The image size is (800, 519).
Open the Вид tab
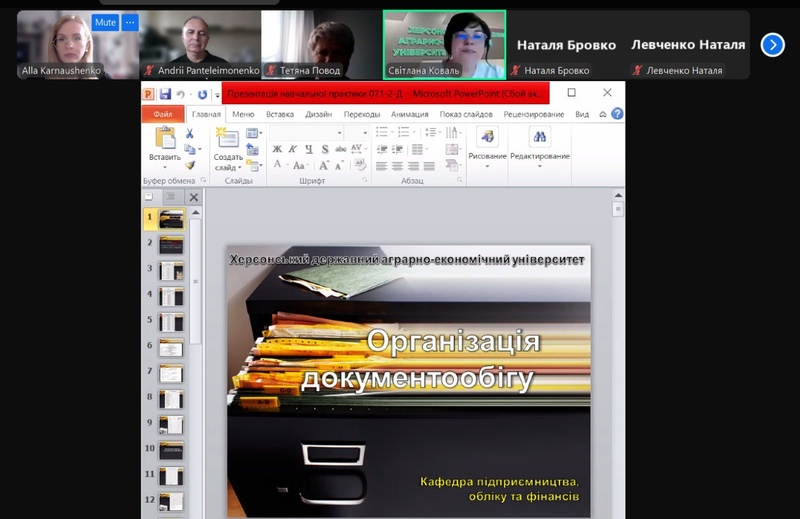pyautogui.click(x=582, y=114)
